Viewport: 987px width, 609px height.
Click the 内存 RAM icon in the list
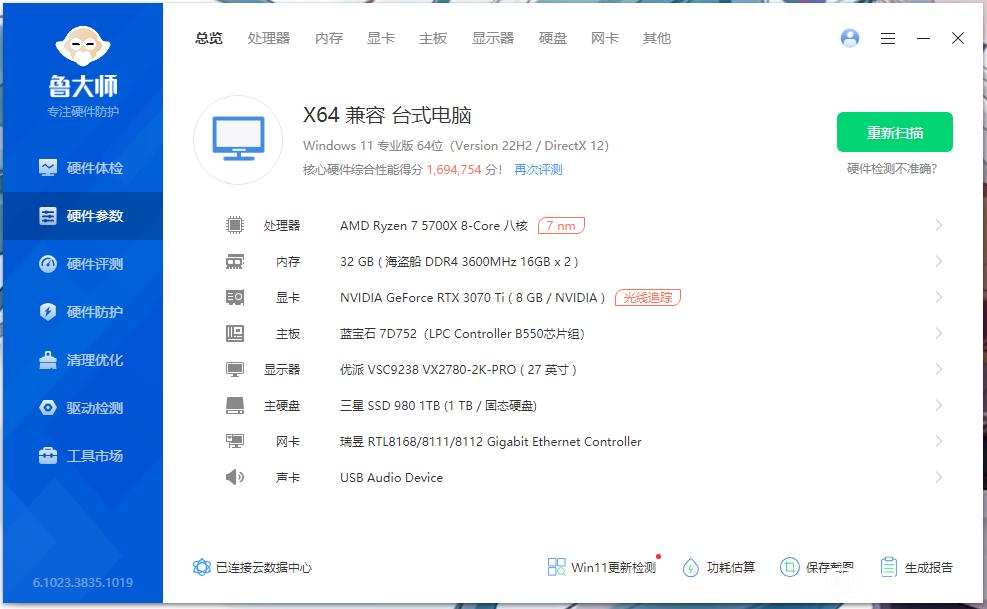[235, 261]
